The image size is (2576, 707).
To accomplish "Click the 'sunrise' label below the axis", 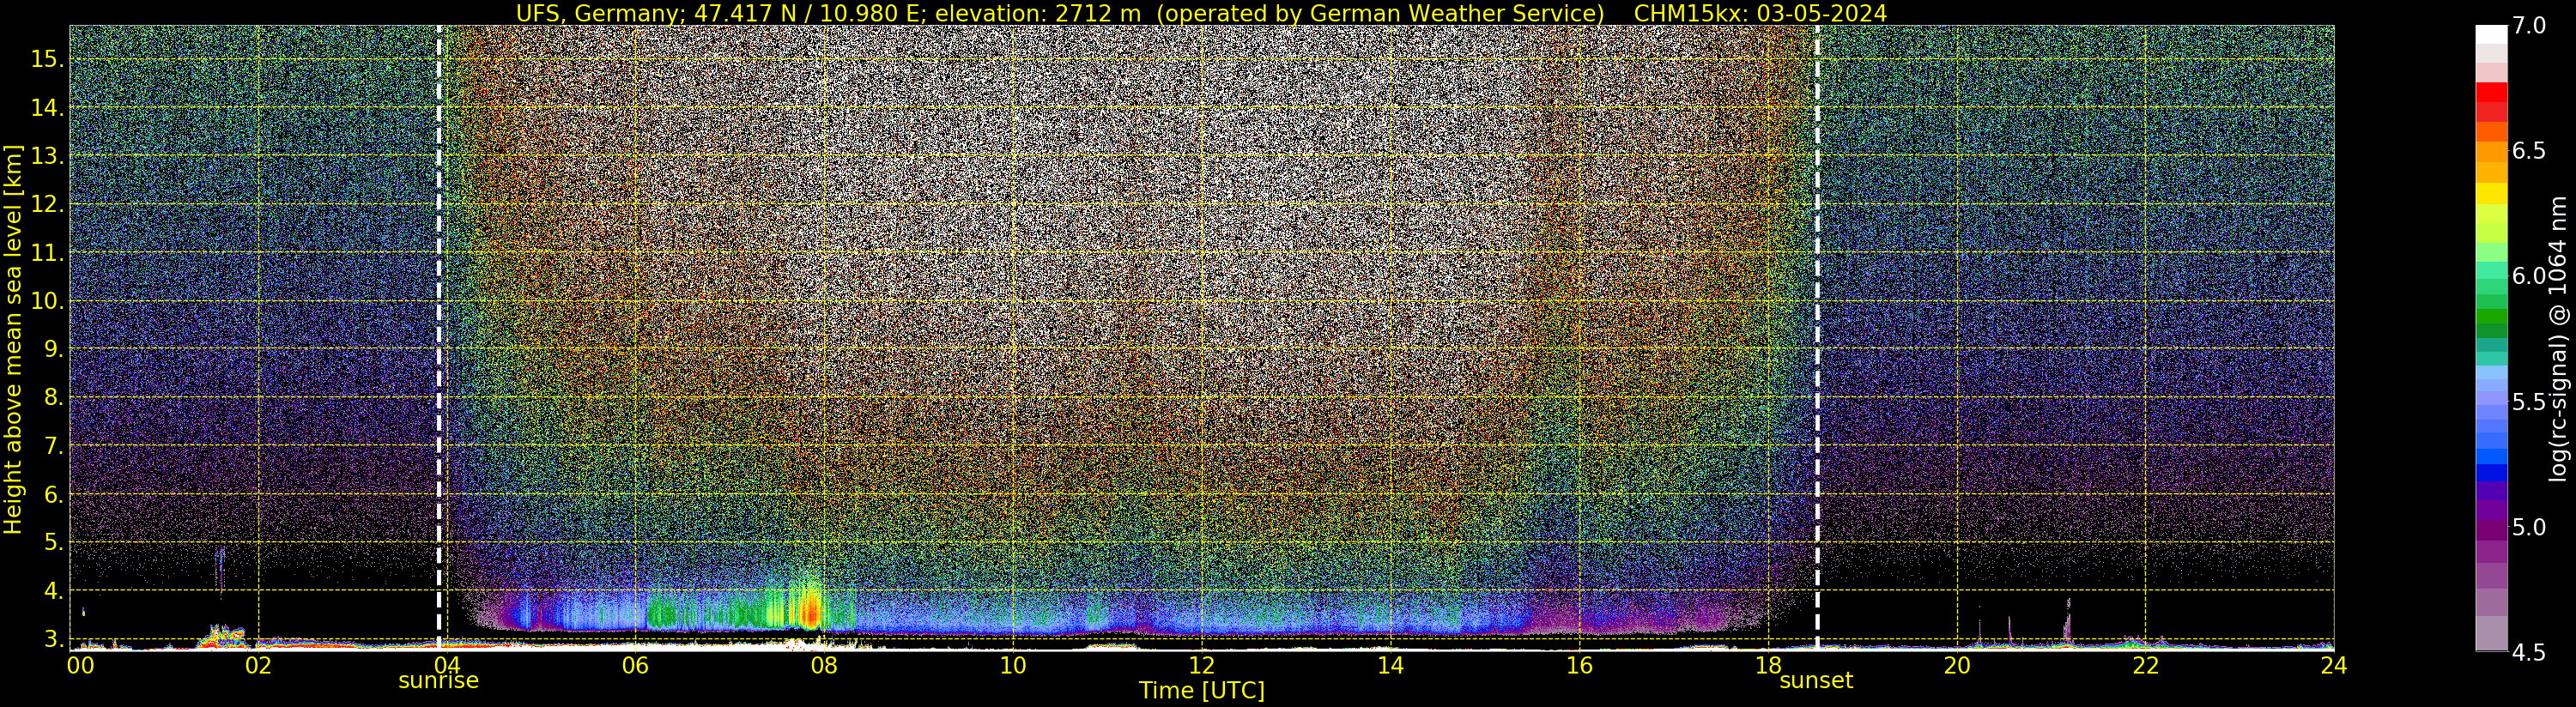I will tap(438, 681).
